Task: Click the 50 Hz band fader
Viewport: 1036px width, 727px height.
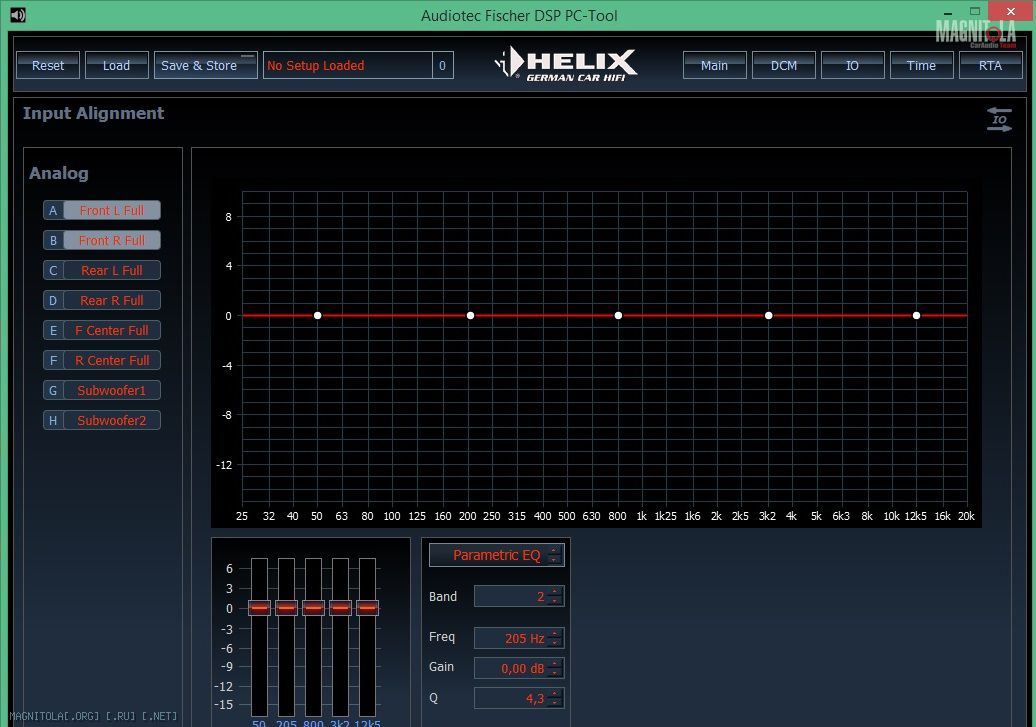Action: click(260, 607)
